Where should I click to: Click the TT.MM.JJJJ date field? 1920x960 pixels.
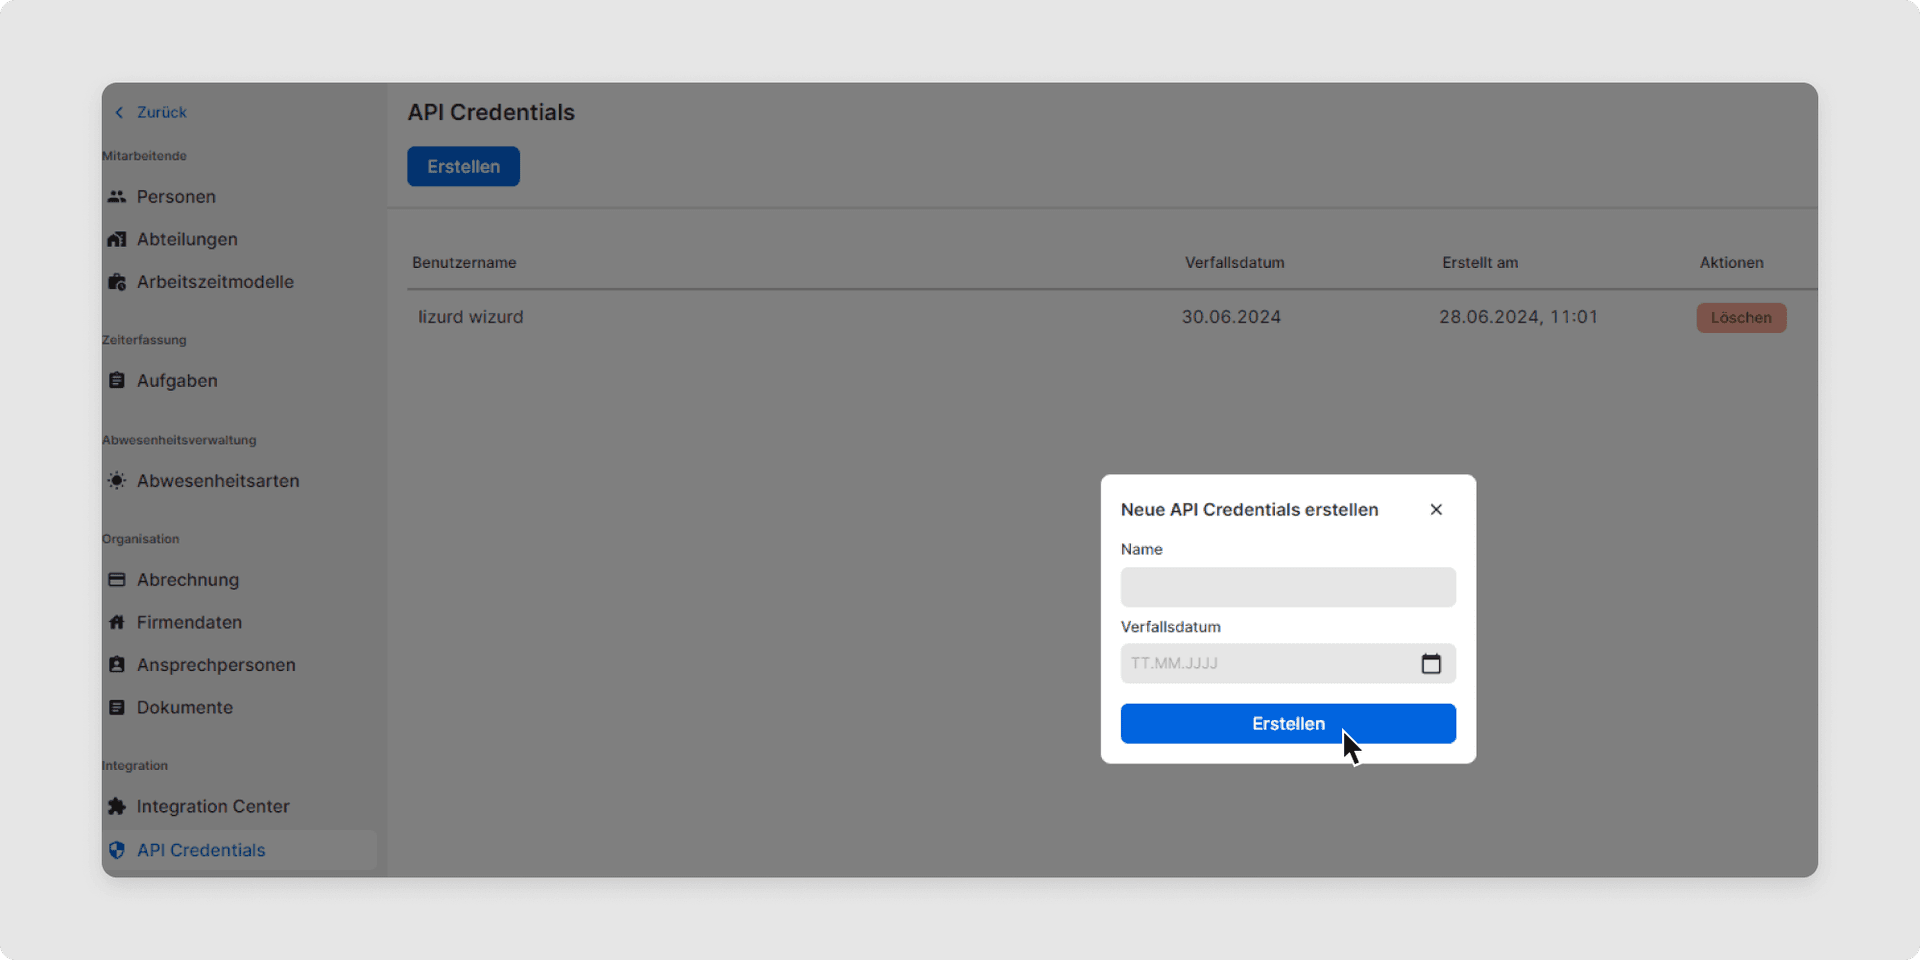[1265, 664]
